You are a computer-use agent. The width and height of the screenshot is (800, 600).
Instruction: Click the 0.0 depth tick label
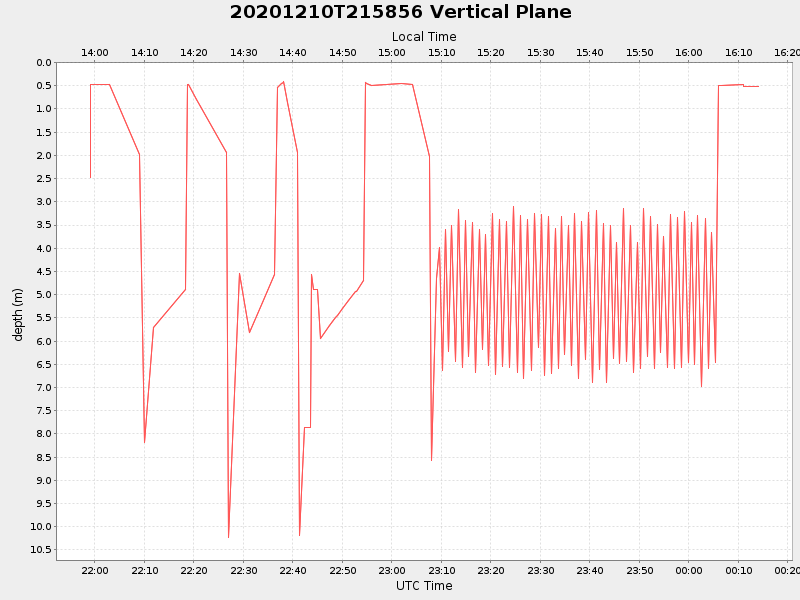44,63
